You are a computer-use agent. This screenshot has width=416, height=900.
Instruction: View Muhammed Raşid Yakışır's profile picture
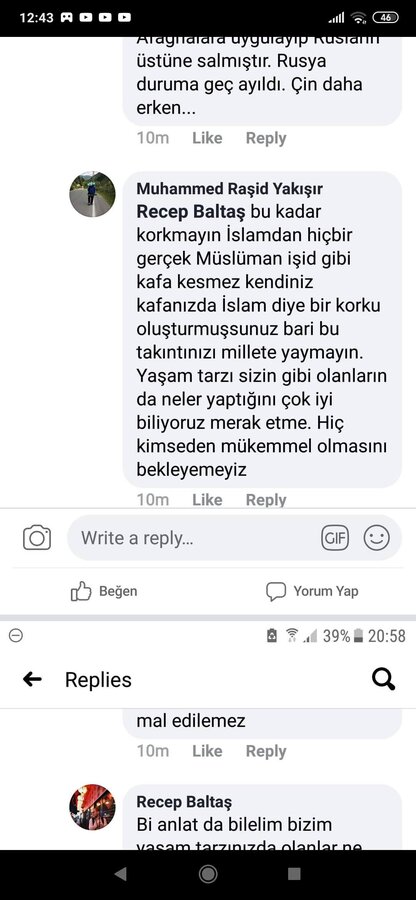click(92, 194)
